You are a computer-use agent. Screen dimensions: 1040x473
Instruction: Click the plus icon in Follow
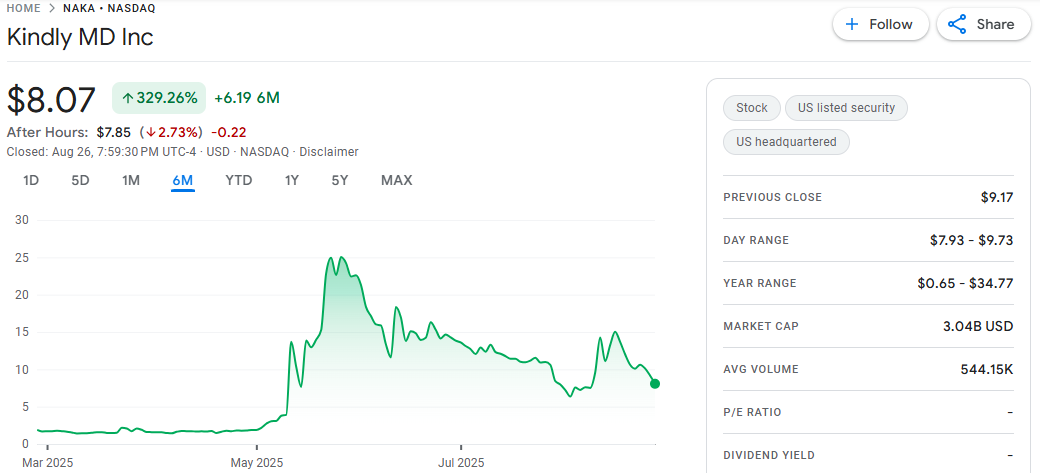tap(852, 25)
